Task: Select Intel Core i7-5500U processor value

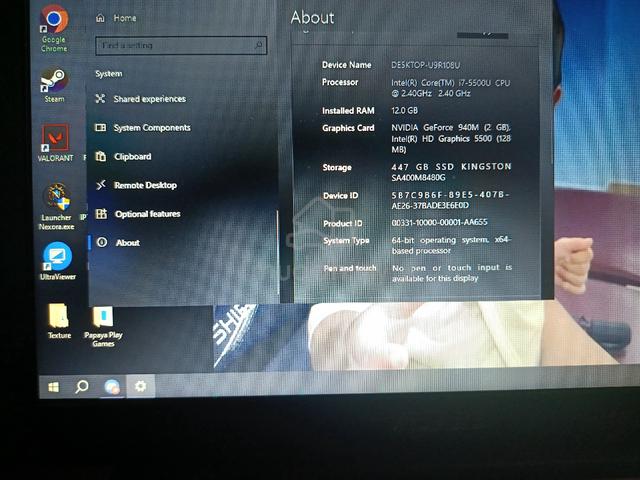Action: pyautogui.click(x=451, y=88)
